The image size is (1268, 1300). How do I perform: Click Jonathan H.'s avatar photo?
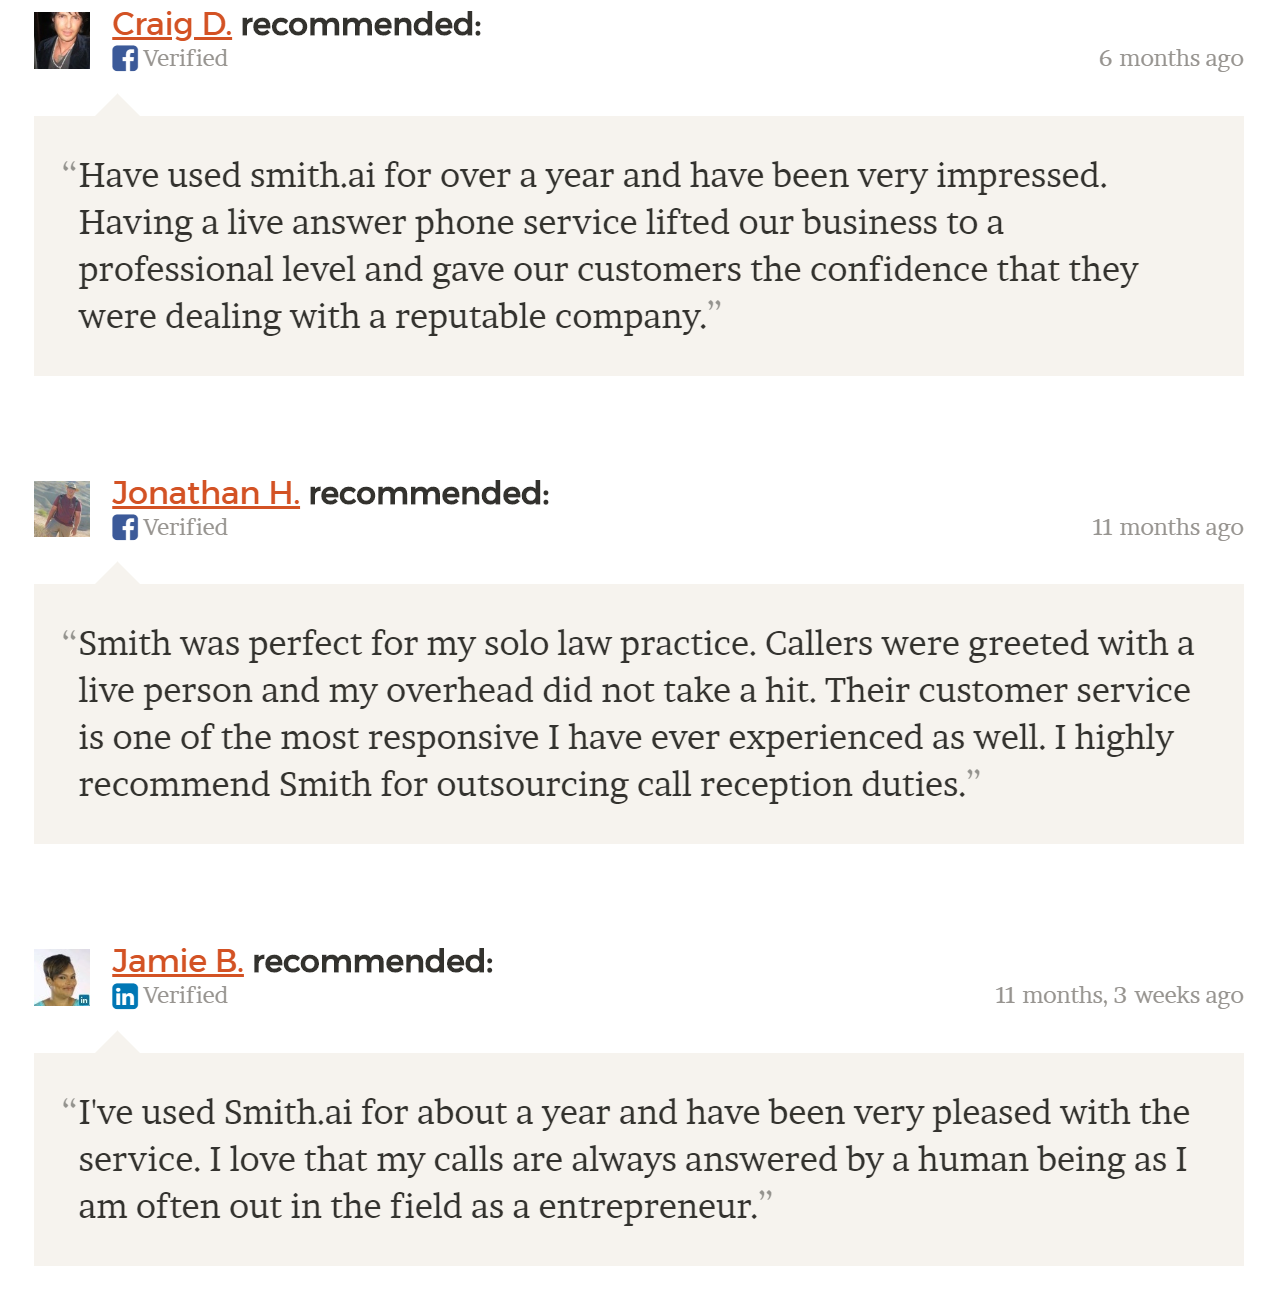coord(62,509)
